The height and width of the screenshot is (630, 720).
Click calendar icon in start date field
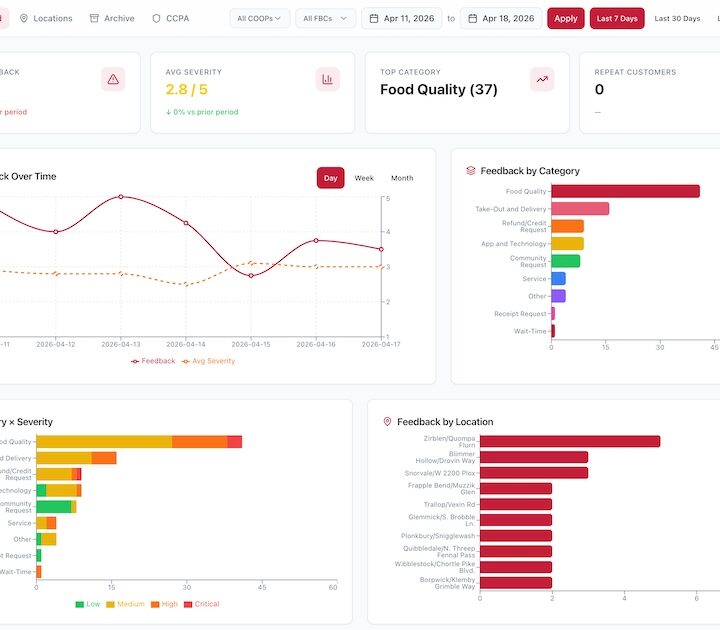[x=374, y=18]
